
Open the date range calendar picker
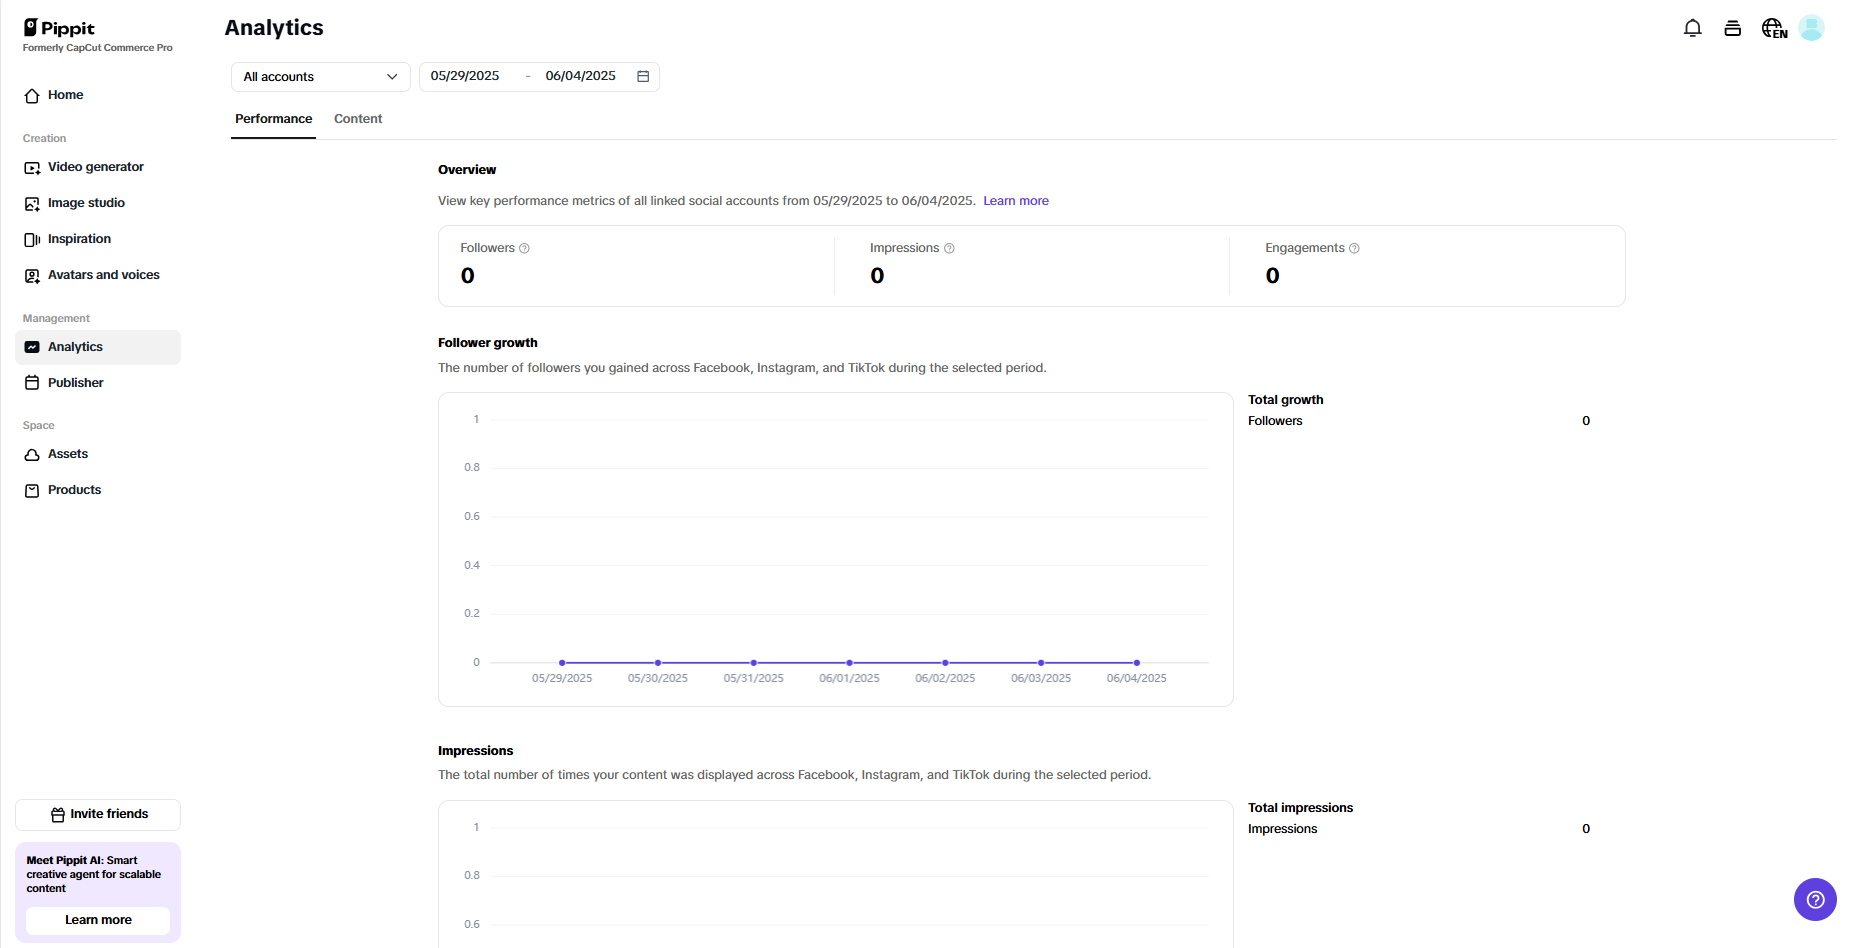[643, 76]
